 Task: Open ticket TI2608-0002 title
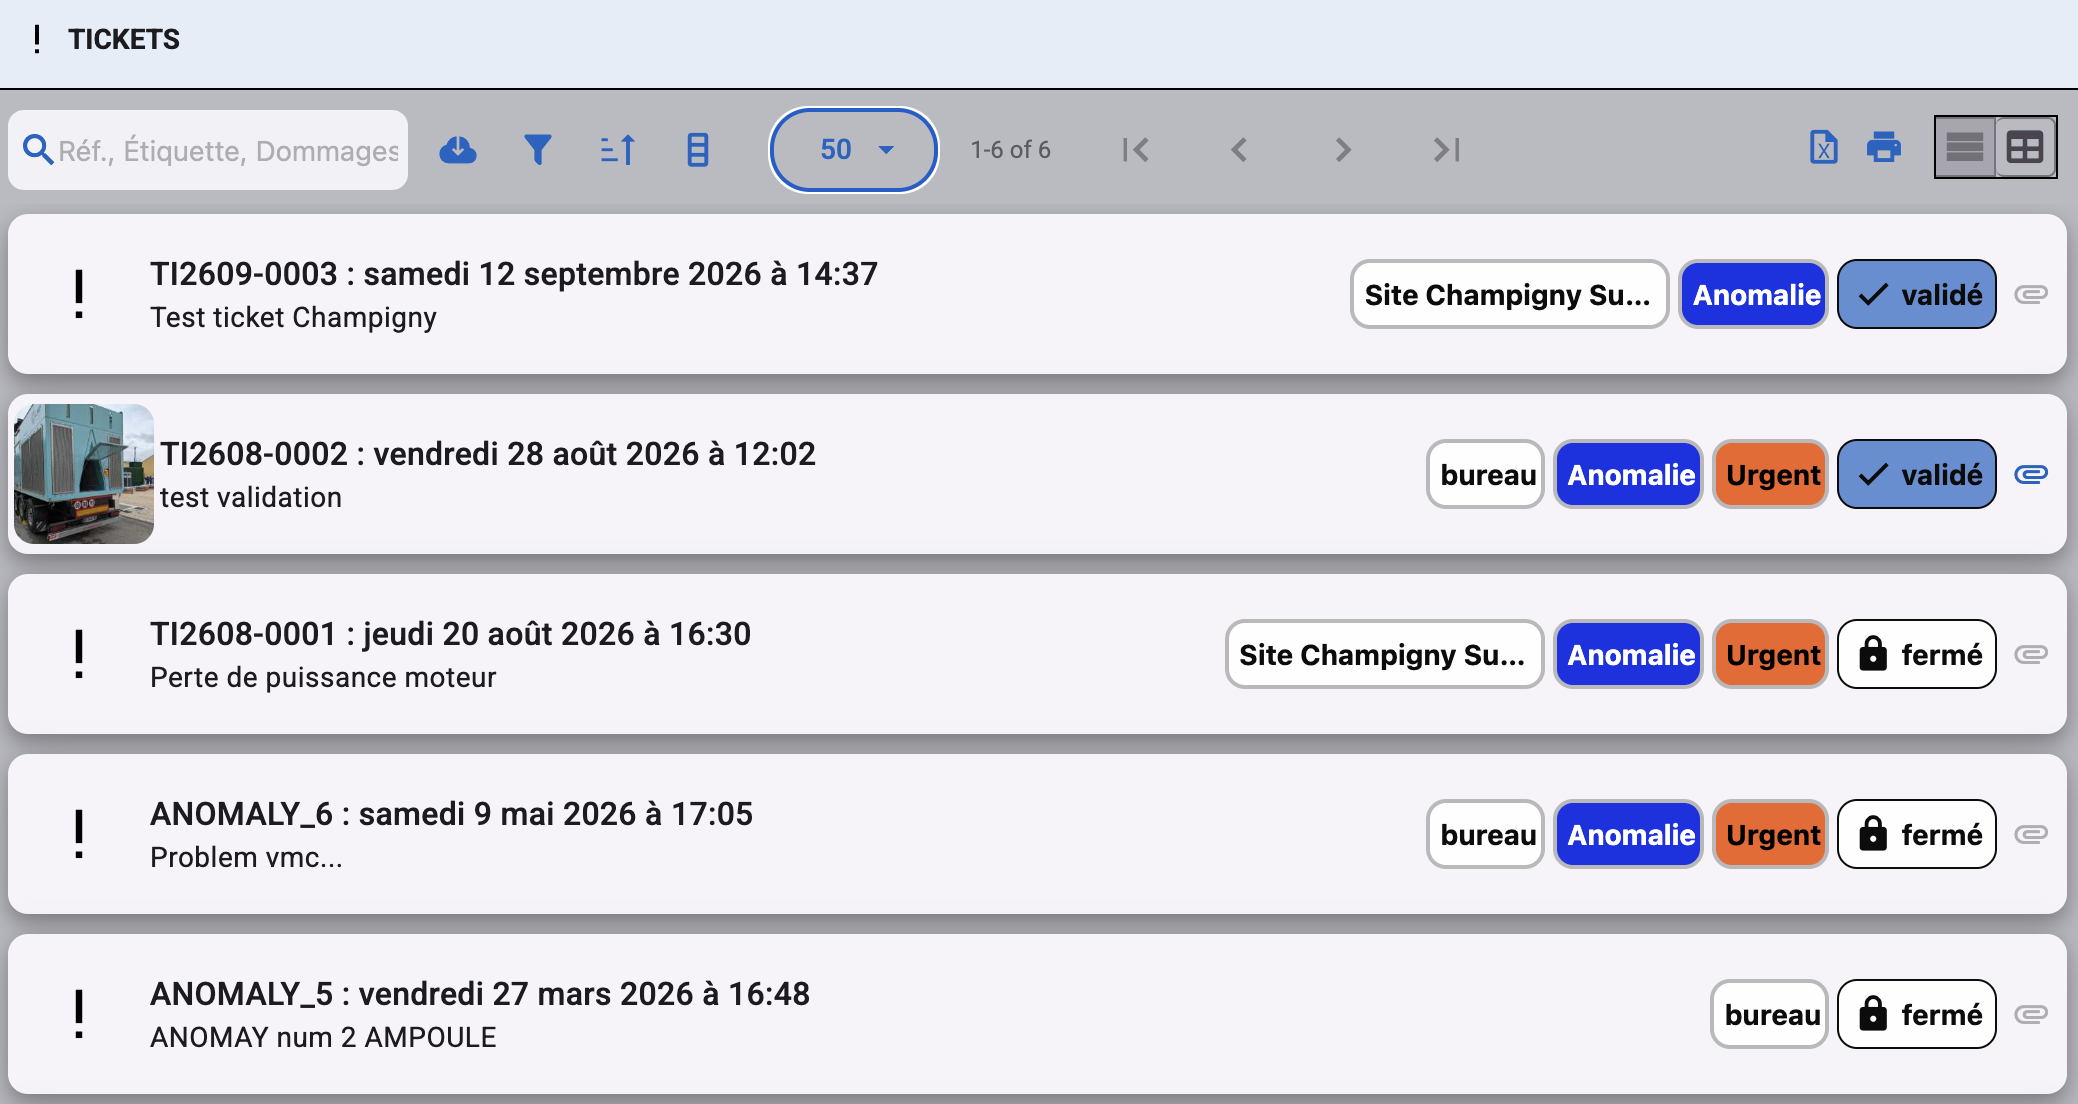click(x=488, y=454)
